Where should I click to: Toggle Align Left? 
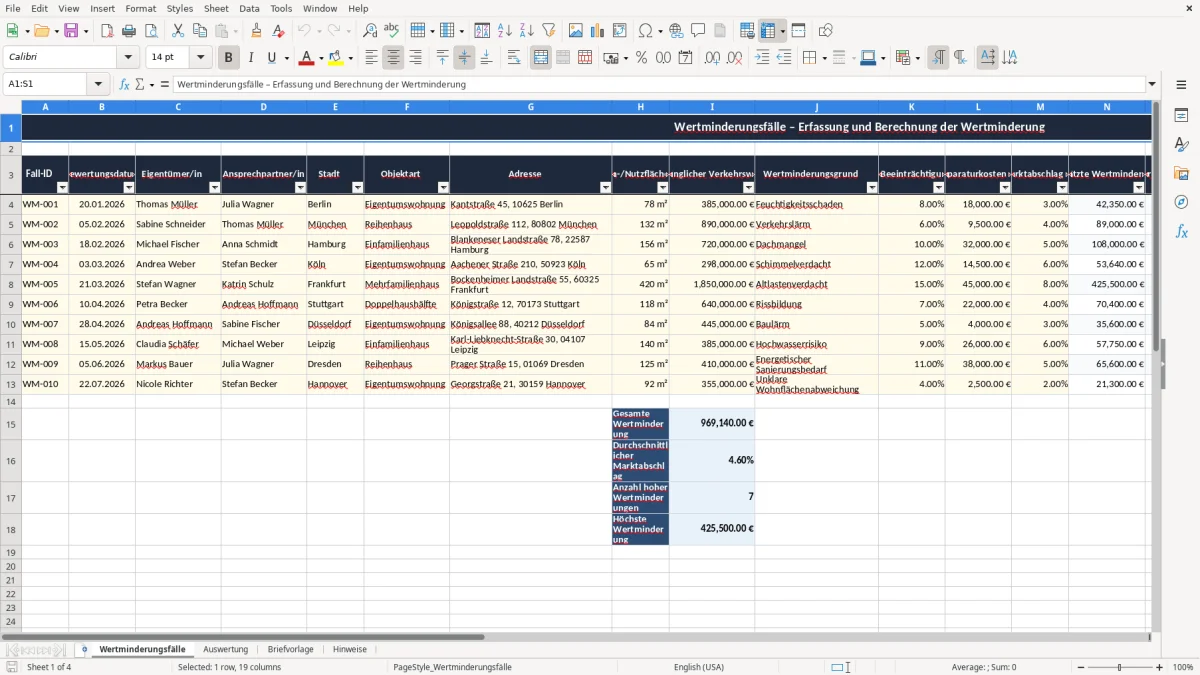(x=372, y=58)
